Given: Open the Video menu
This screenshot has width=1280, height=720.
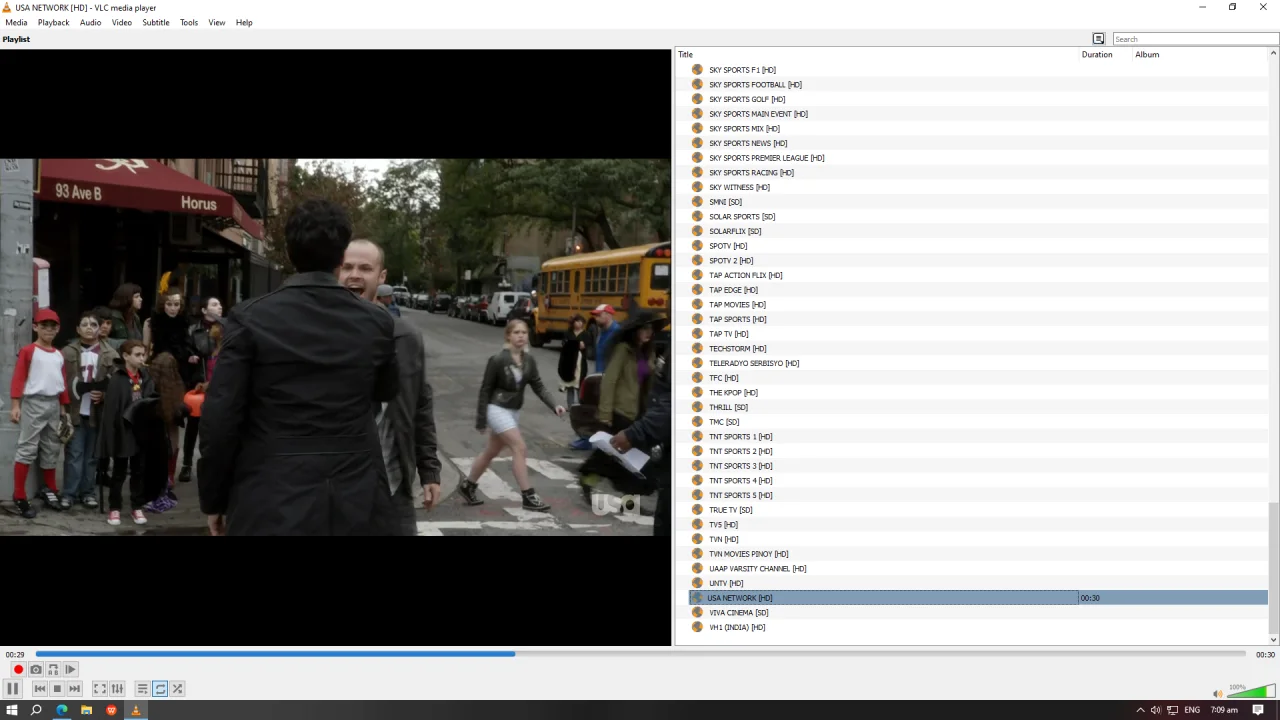Looking at the screenshot, I should click(x=122, y=22).
